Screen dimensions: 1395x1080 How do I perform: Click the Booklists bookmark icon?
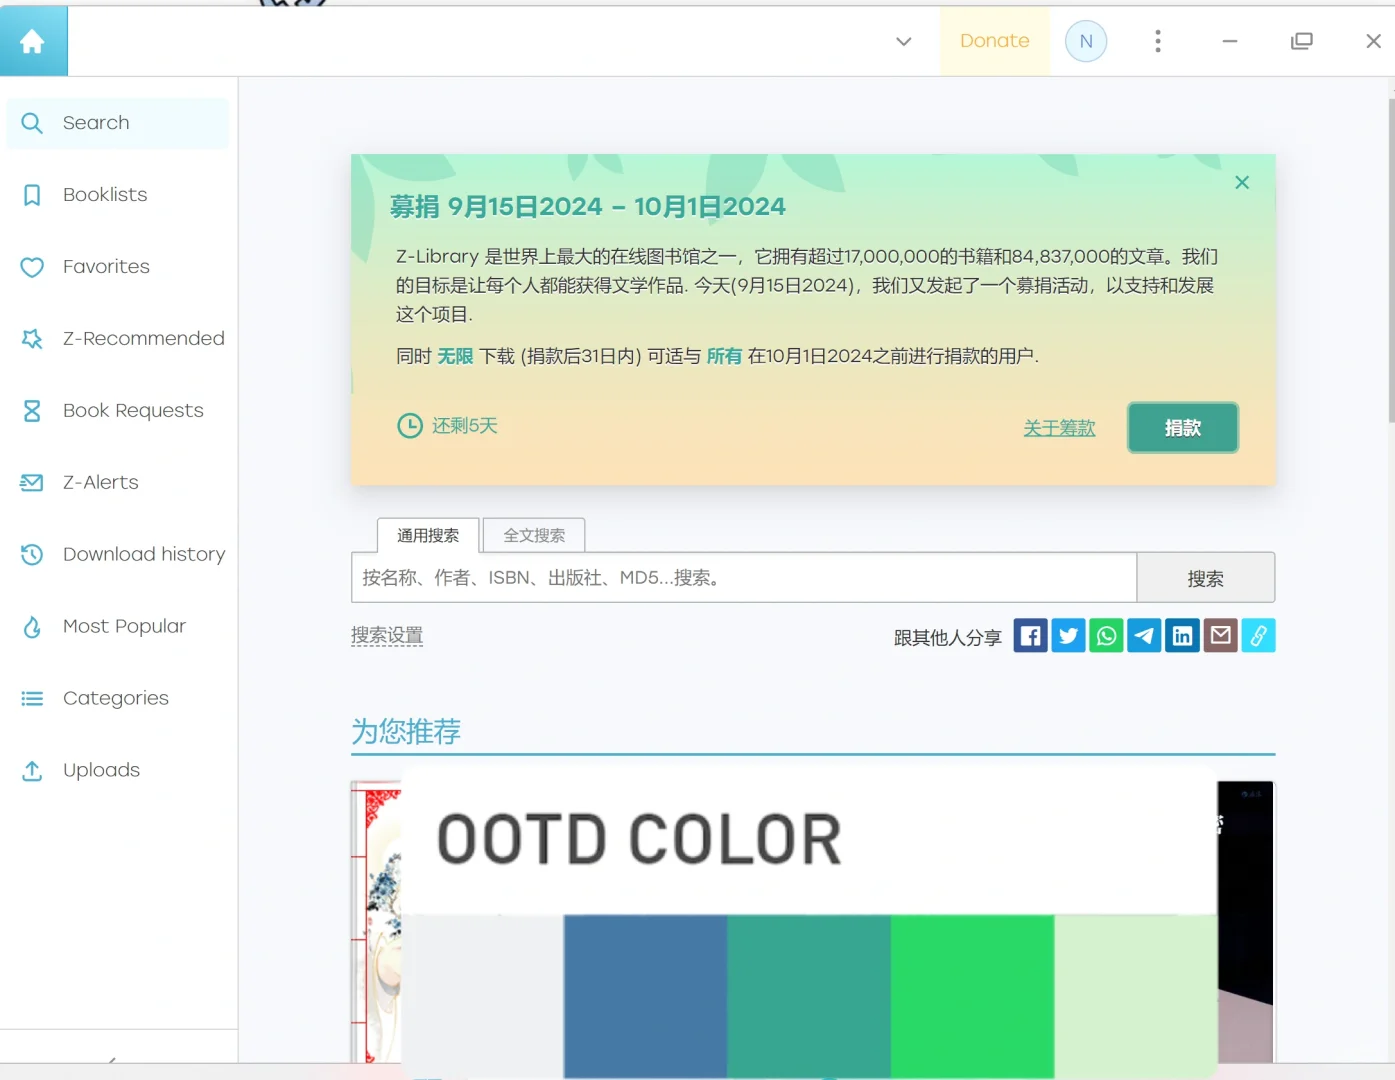coord(32,195)
